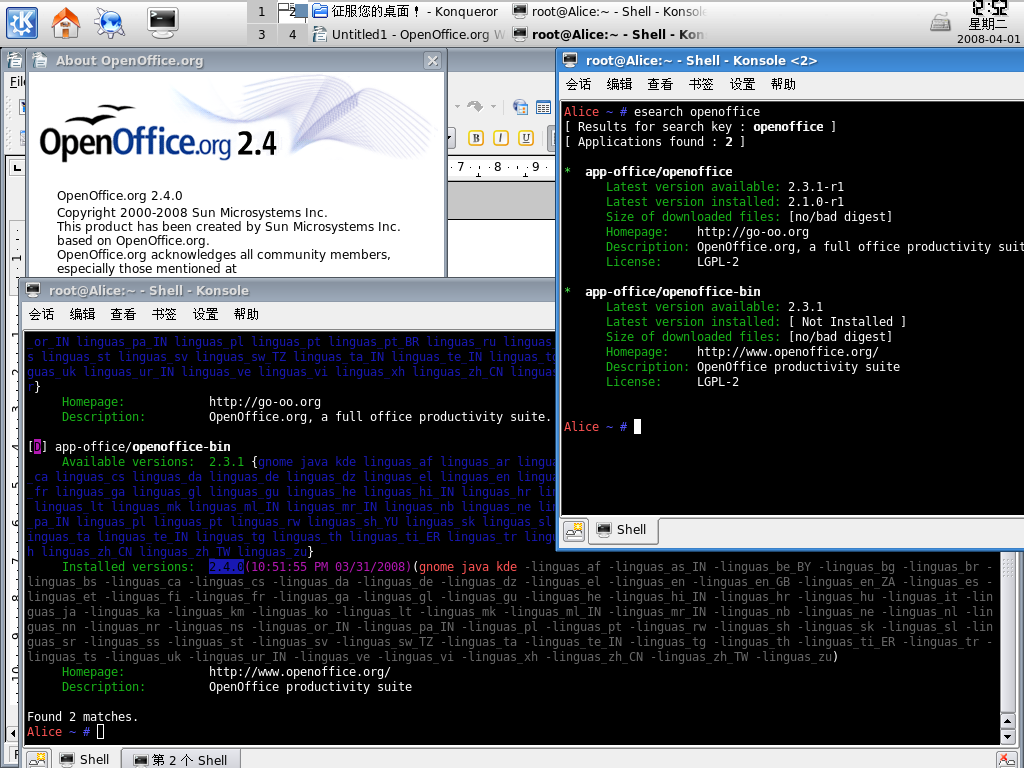Open 会话 menu in lower Konsole window
The image size is (1024, 768).
pos(41,314)
